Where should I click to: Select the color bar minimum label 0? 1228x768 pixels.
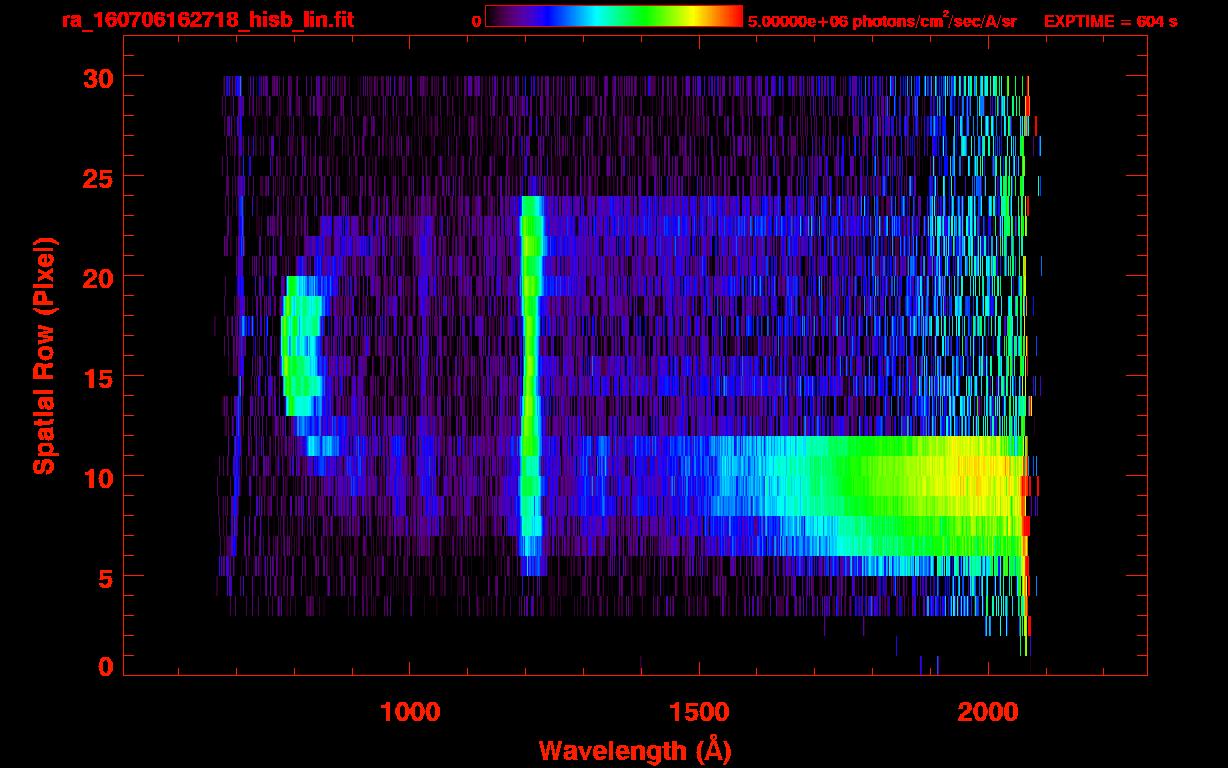point(476,21)
